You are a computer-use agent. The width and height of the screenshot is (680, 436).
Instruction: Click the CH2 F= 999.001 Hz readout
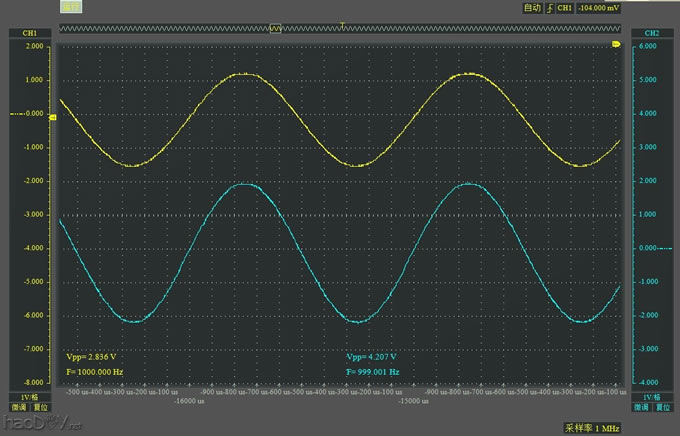372,371
